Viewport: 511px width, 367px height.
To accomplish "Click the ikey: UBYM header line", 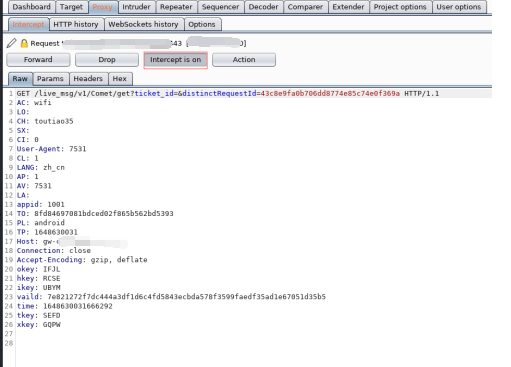I will 38,288.
